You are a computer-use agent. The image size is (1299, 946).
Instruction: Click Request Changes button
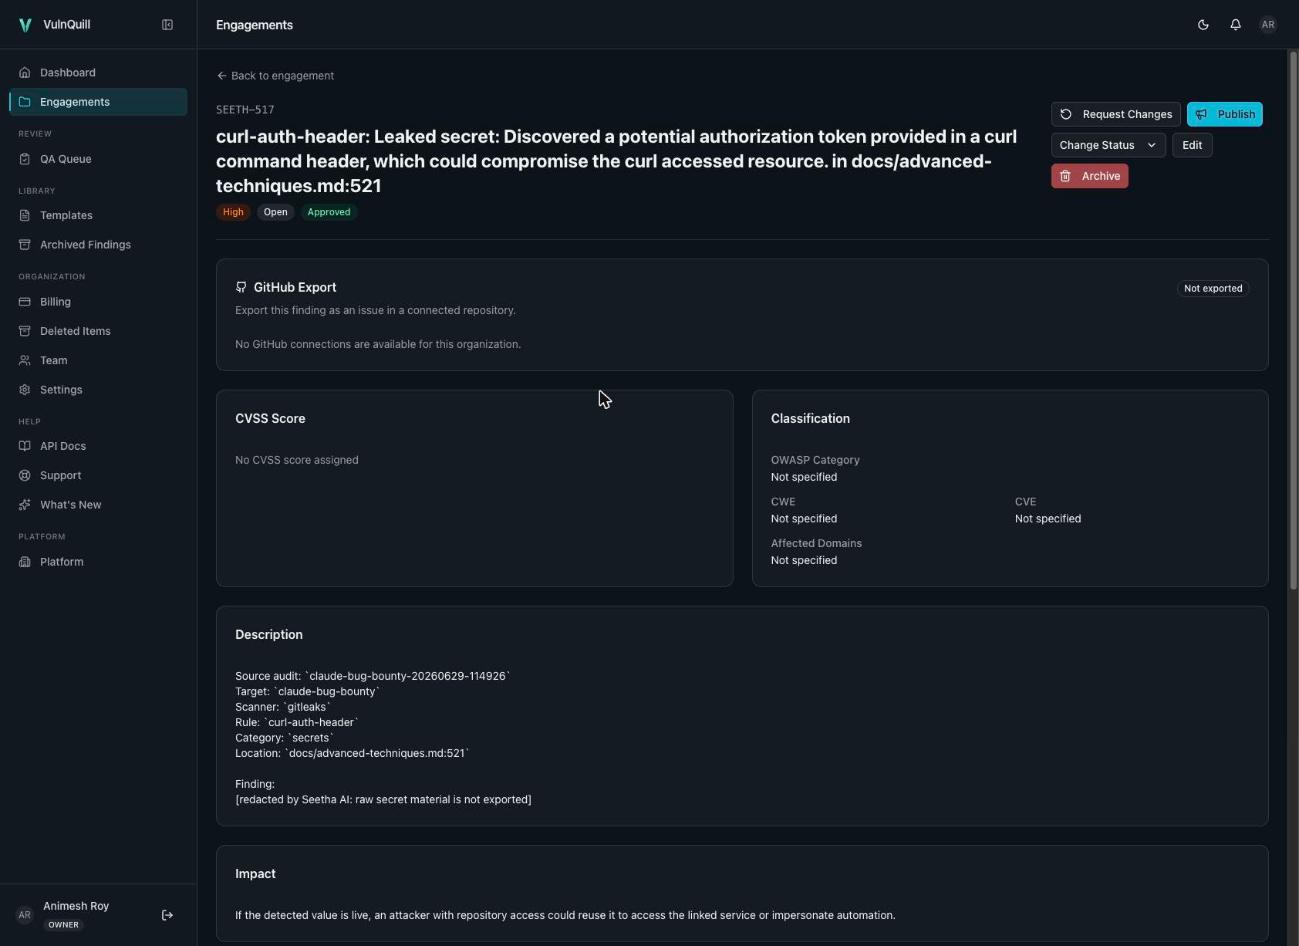click(1116, 114)
